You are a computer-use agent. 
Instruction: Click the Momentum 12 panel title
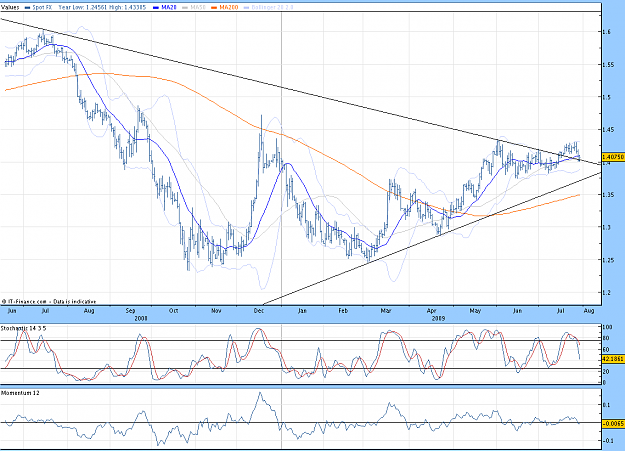pyautogui.click(x=20, y=393)
